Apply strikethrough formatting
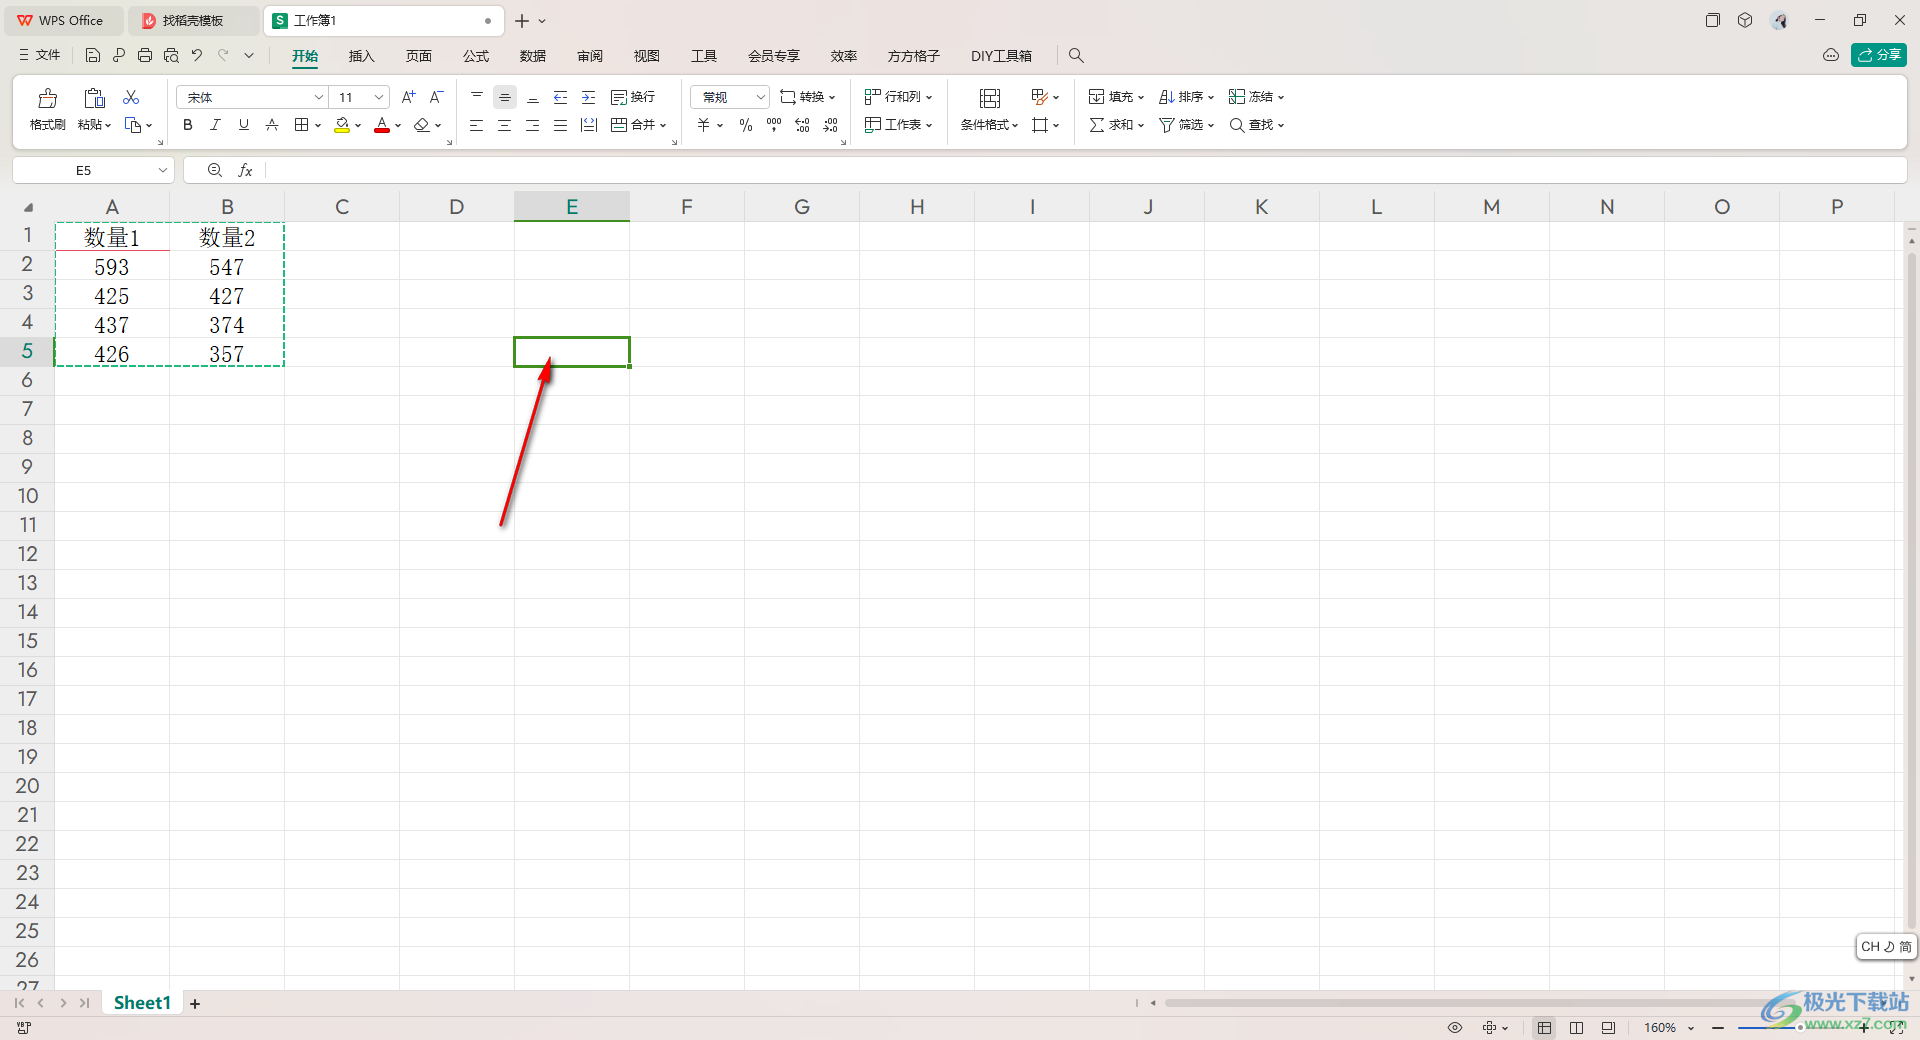The width and height of the screenshot is (1920, 1040). point(272,125)
